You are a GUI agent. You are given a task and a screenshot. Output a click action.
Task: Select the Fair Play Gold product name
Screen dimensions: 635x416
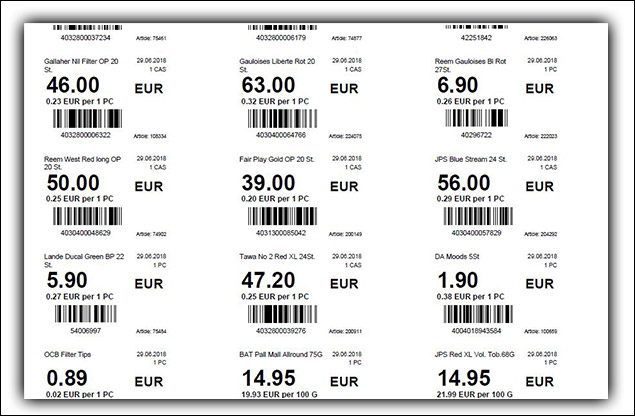click(279, 158)
